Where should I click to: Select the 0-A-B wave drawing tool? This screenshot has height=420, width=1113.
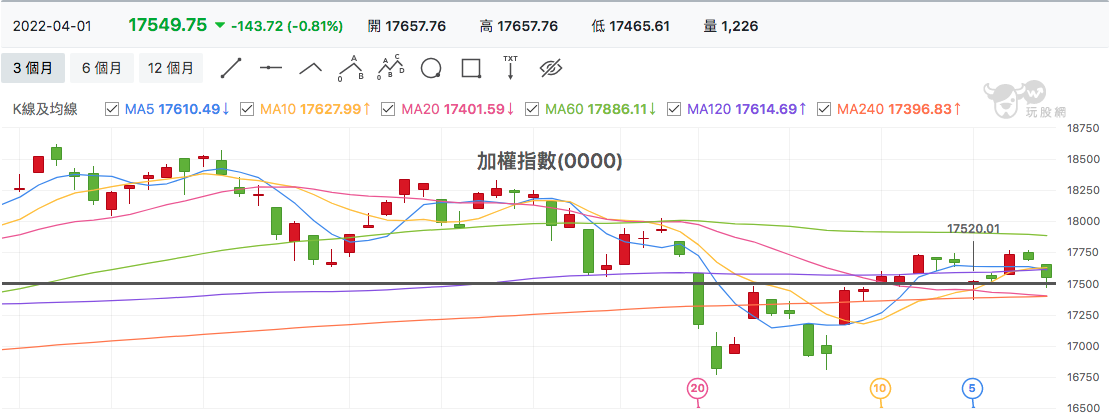[x=351, y=67]
